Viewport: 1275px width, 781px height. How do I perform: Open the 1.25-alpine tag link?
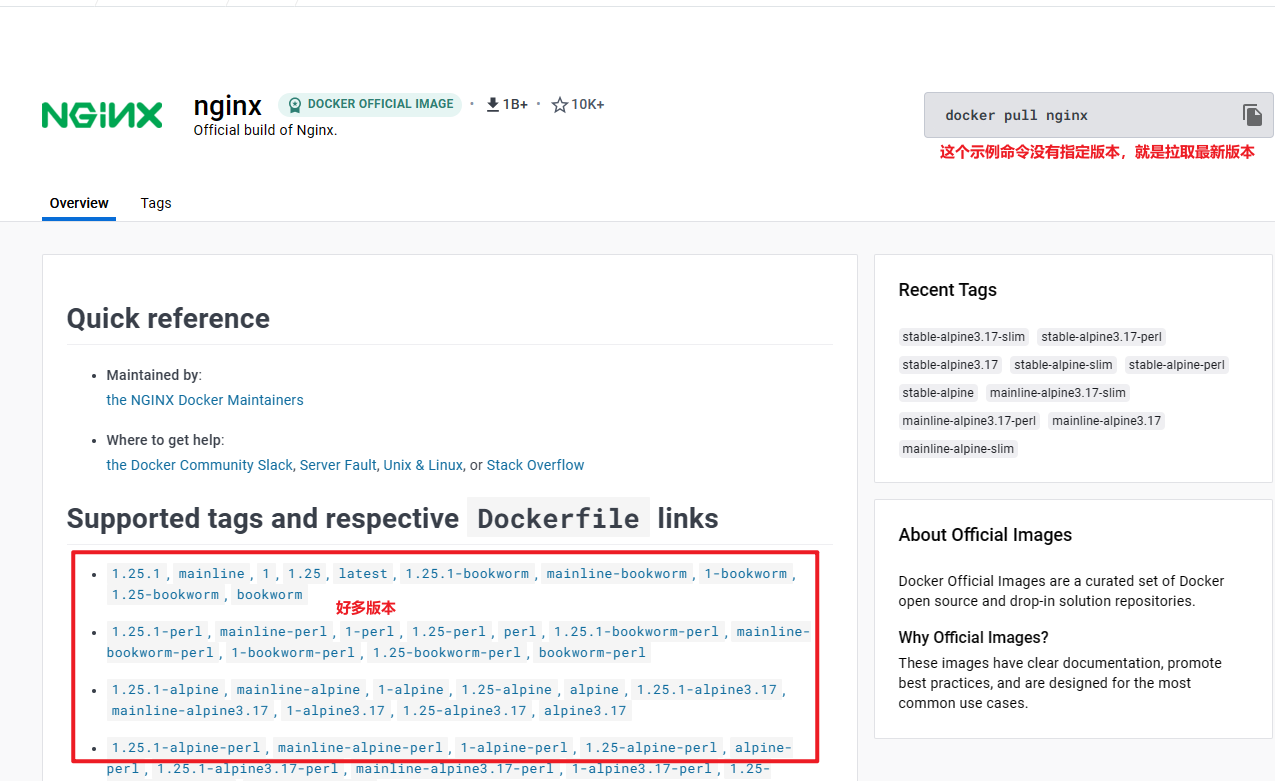(x=507, y=690)
